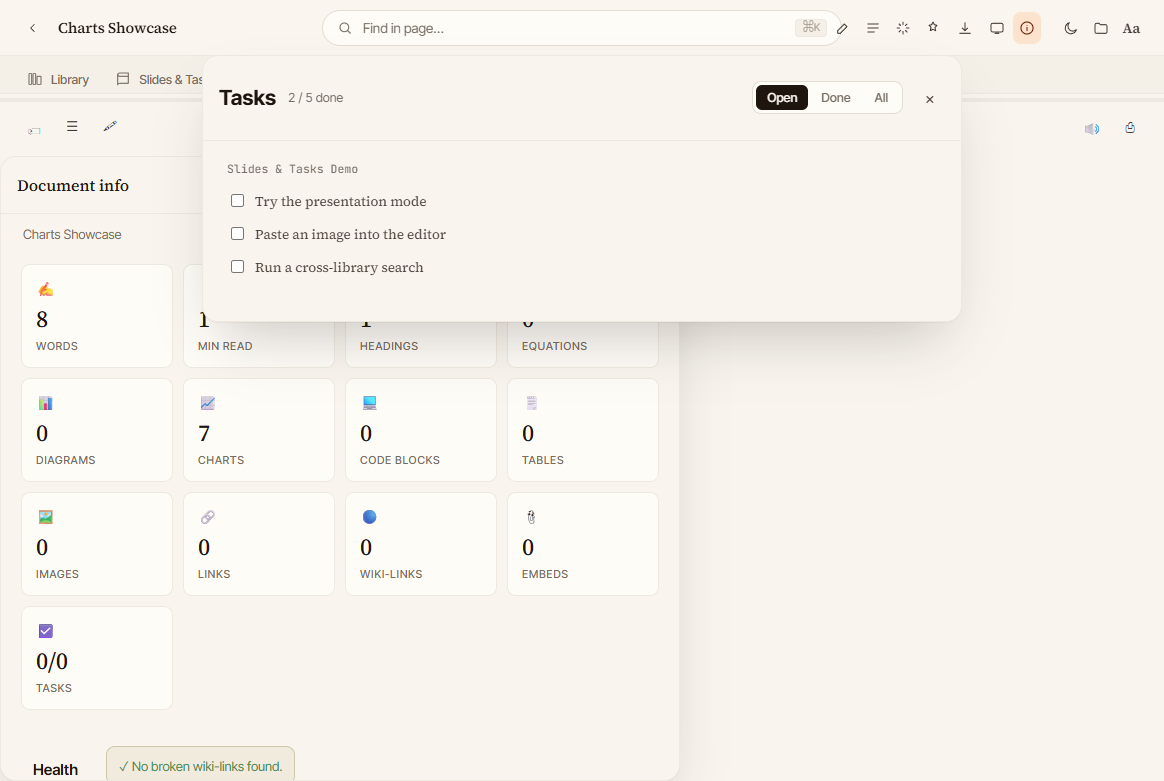Toggle the document info panel icon
1164x781 pixels.
pyautogui.click(x=1027, y=28)
